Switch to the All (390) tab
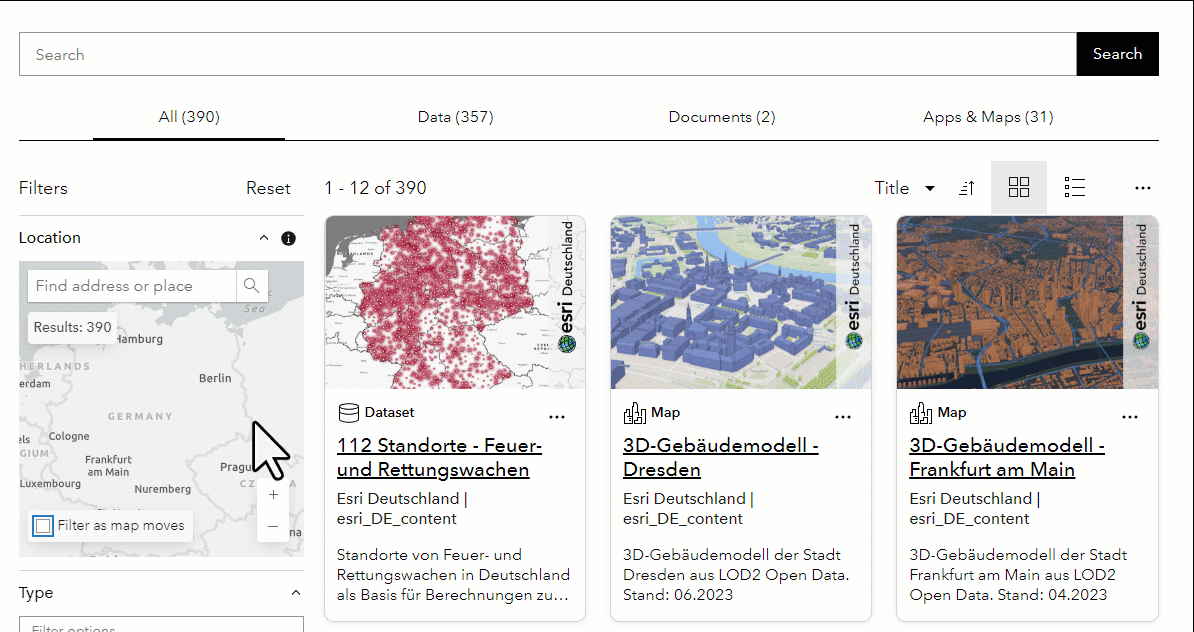 [x=189, y=117]
